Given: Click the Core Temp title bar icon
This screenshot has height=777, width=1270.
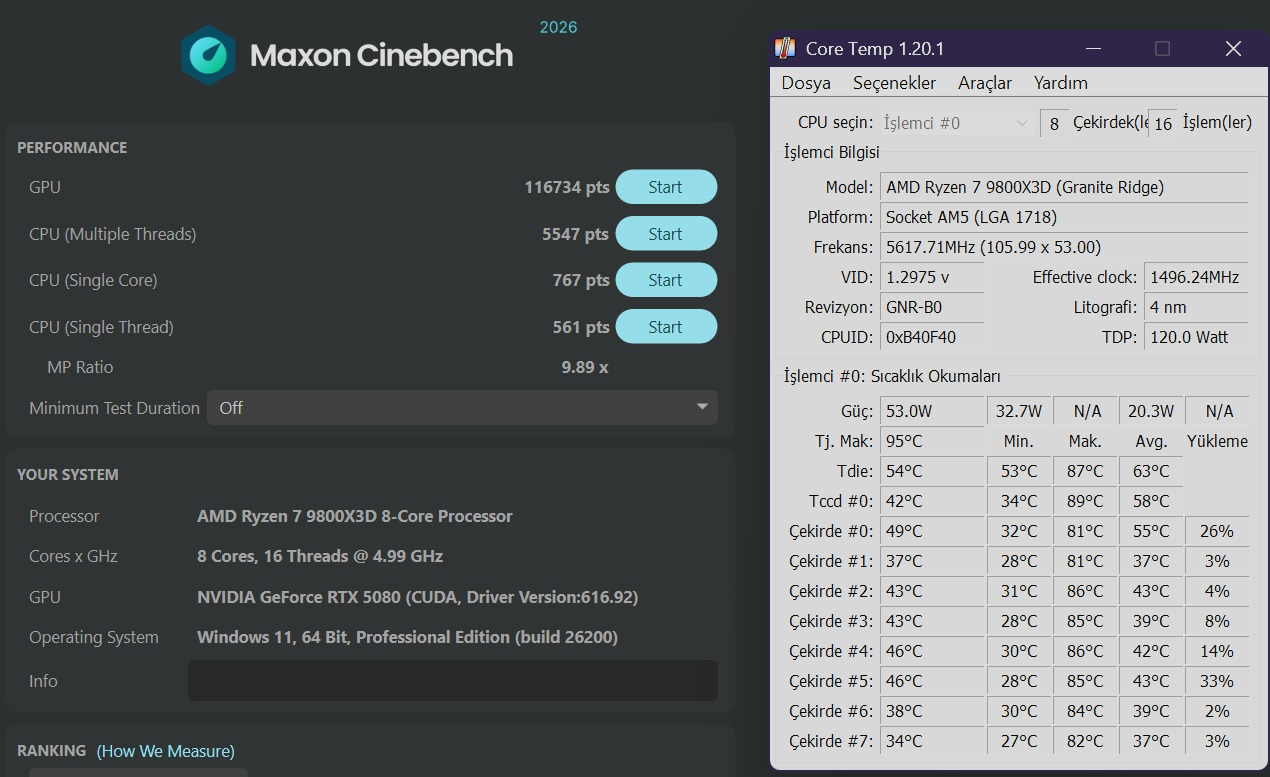Looking at the screenshot, I should click(x=786, y=48).
